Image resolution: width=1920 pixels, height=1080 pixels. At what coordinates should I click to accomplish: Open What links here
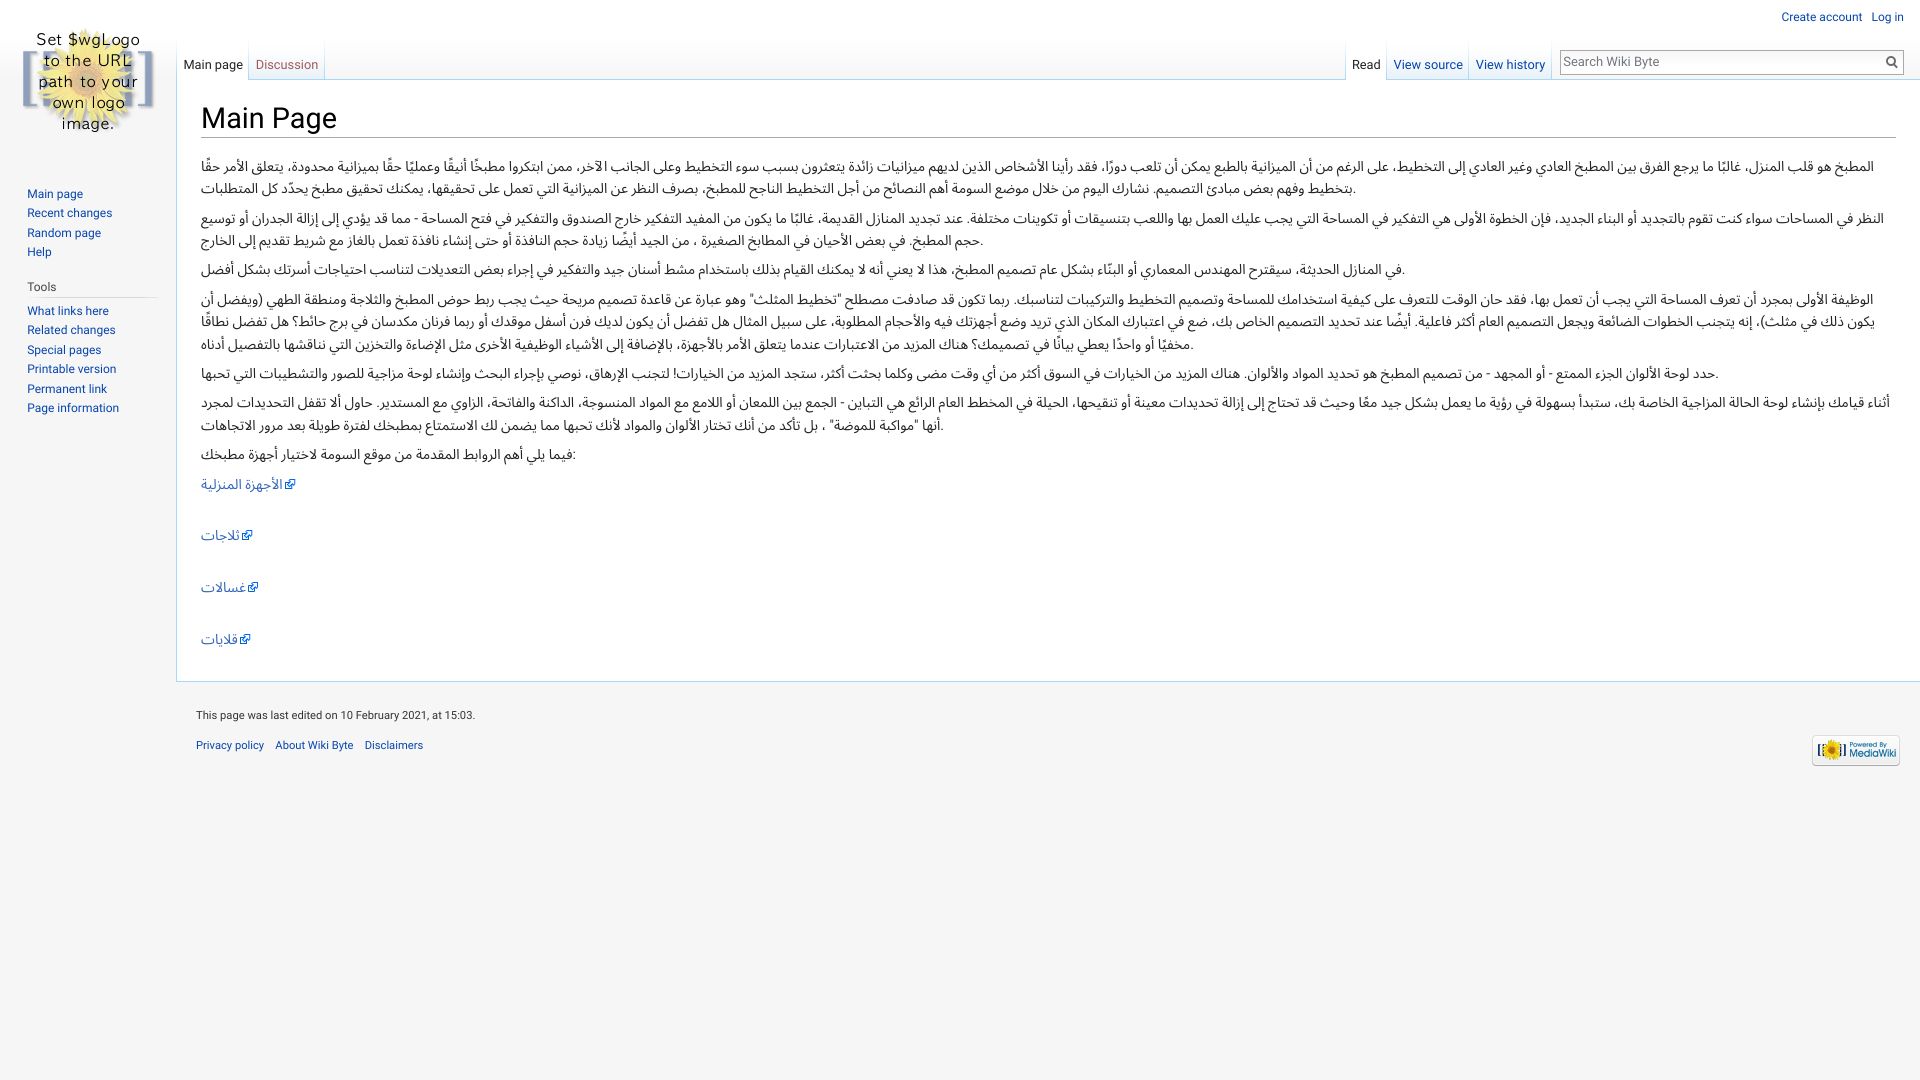68,311
